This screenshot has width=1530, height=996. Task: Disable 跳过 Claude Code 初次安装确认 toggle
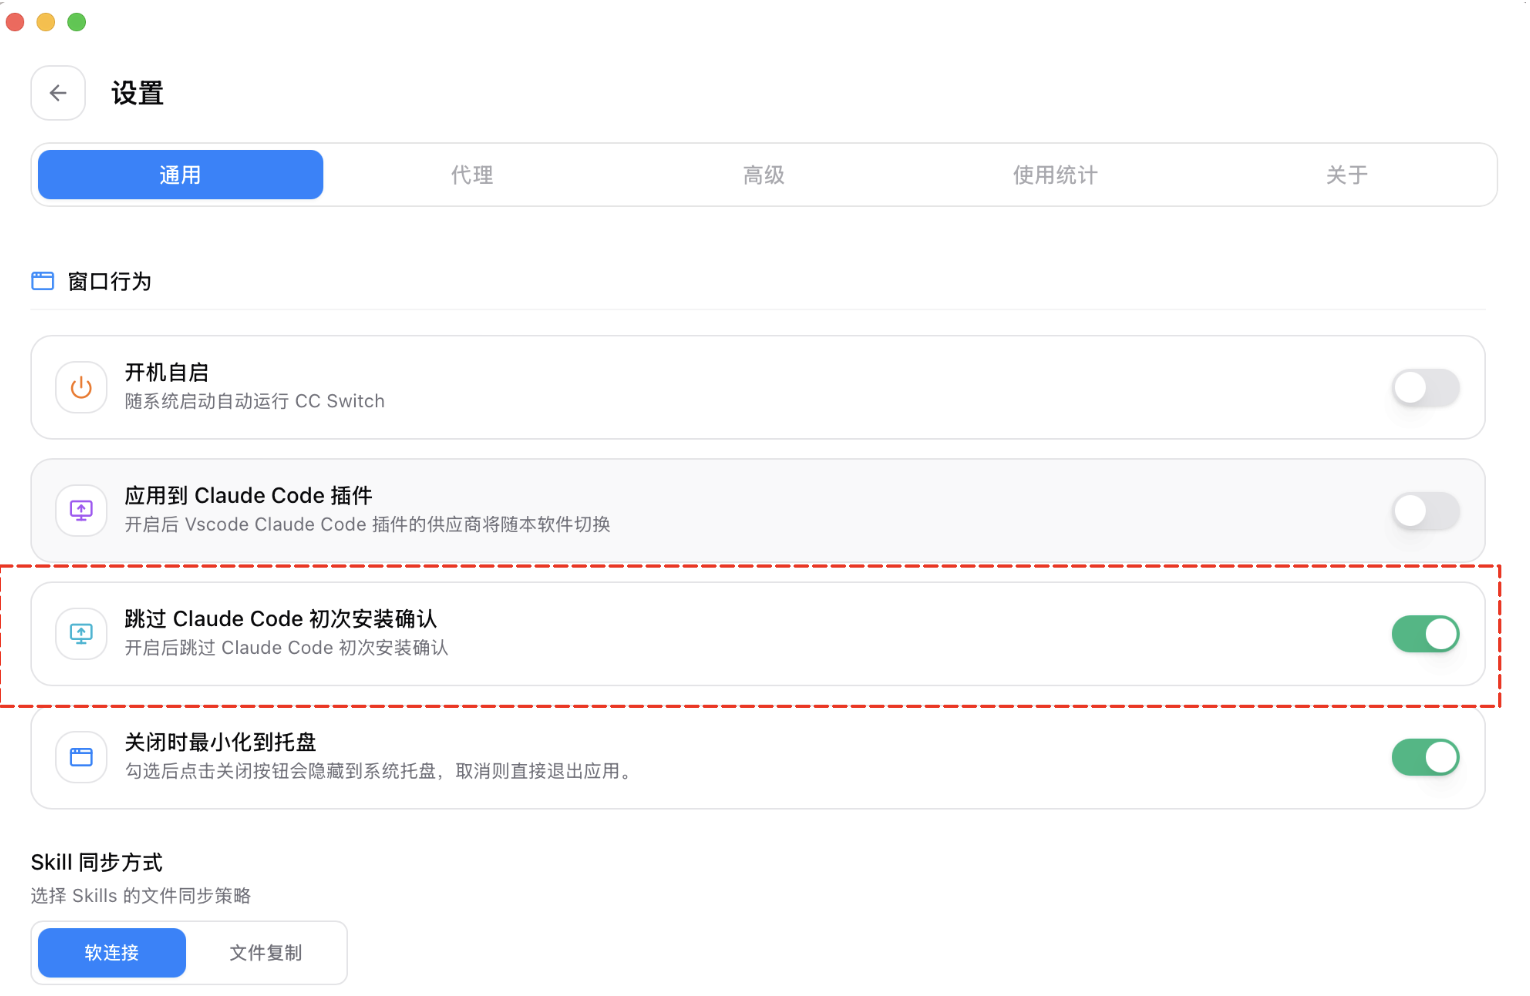point(1425,633)
